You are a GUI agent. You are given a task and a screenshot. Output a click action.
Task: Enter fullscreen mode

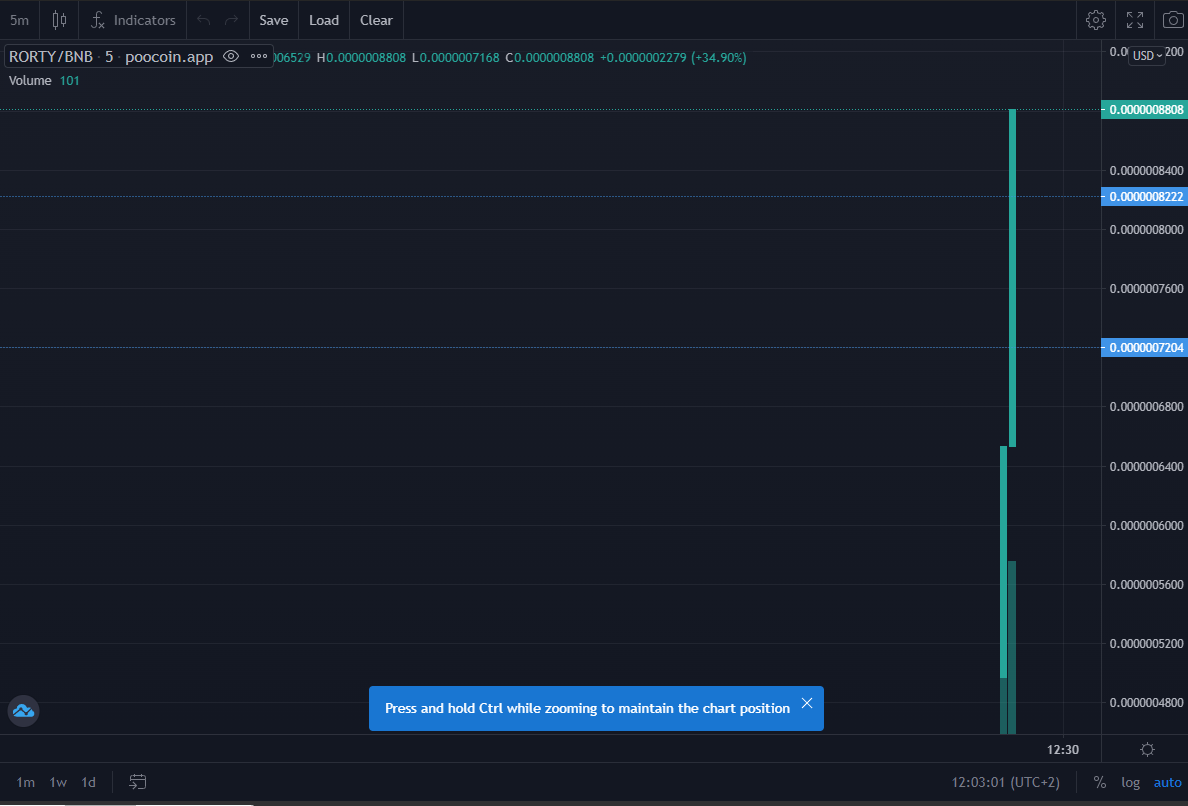pyautogui.click(x=1134, y=20)
